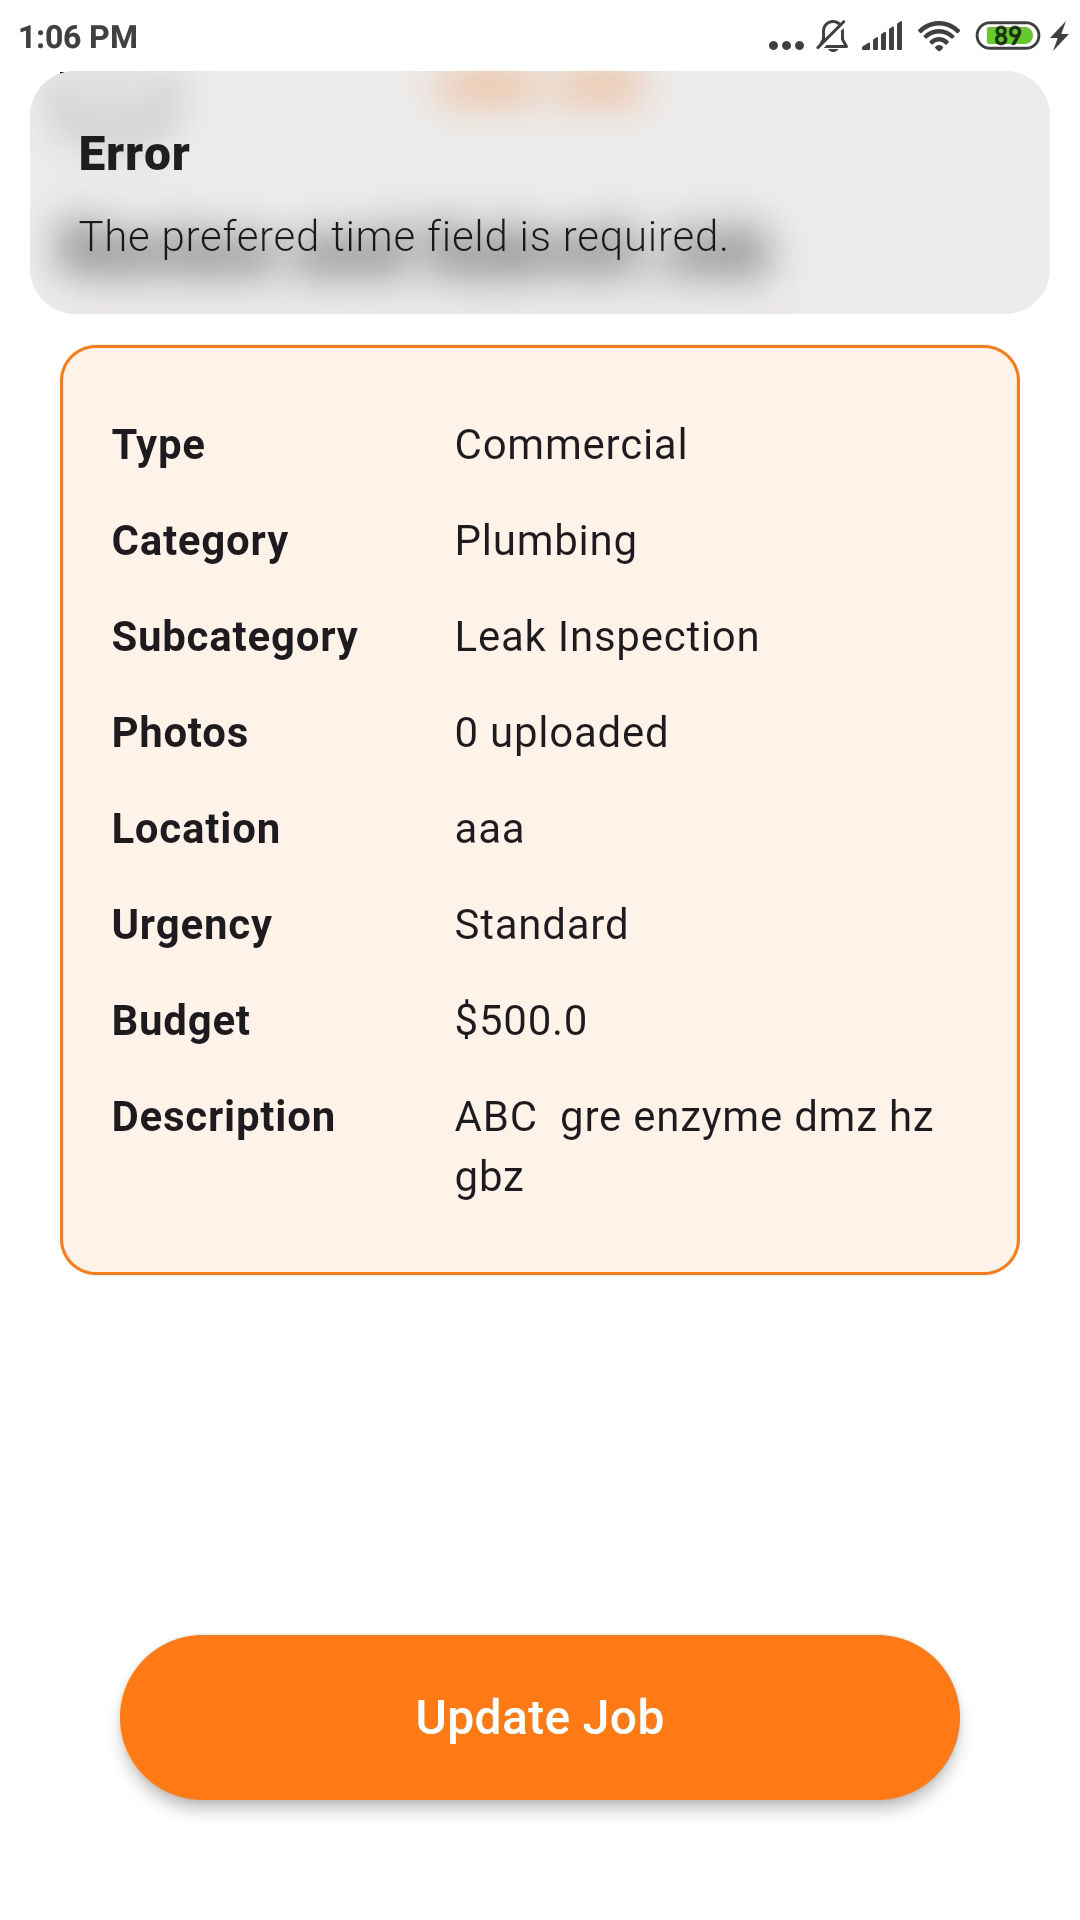Tap the 1:06 PM clock
Screen dimensions: 1080x1920
point(78,37)
